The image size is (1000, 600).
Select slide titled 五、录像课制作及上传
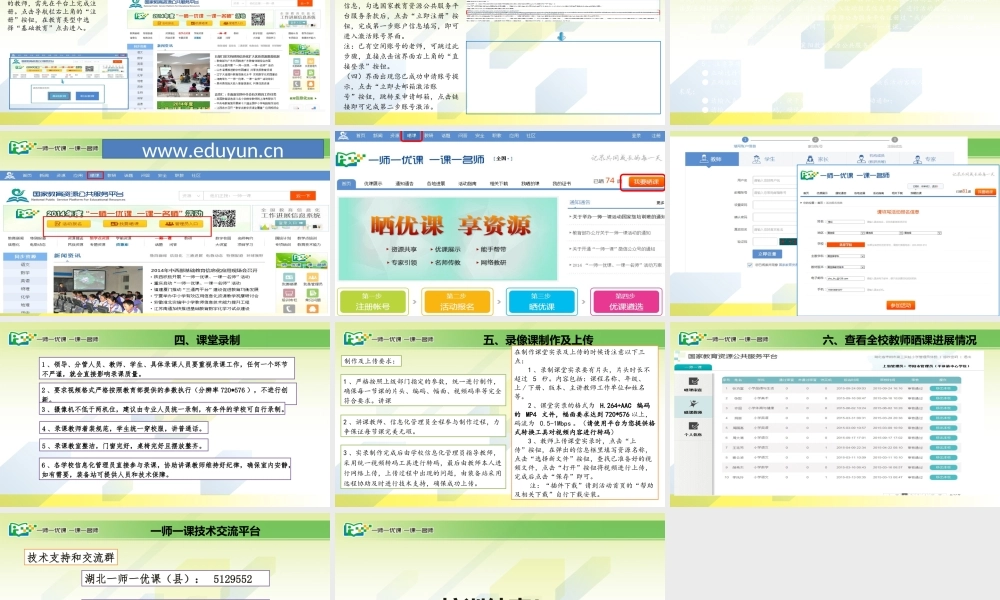coord(500,414)
